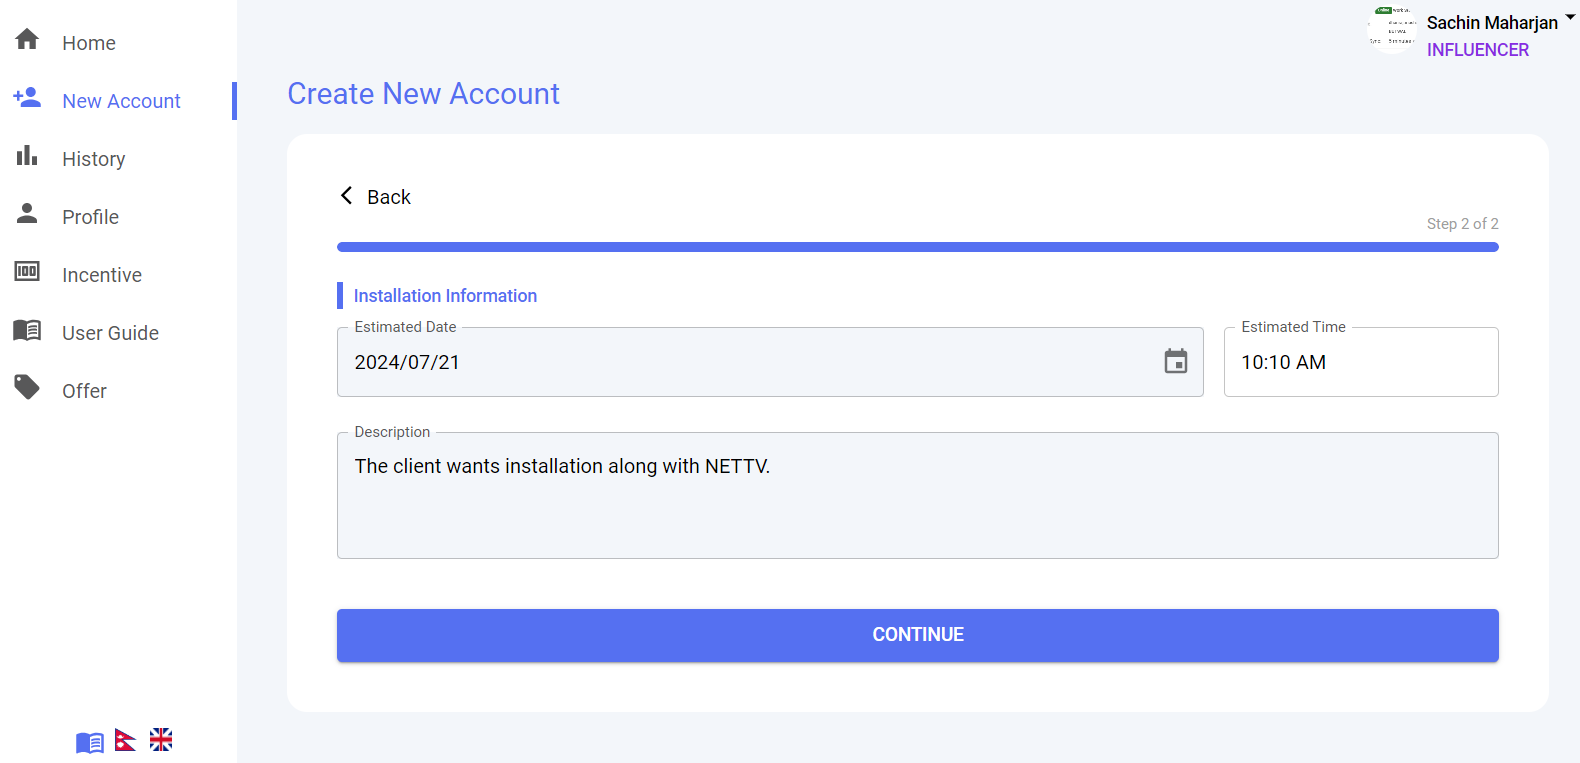This screenshot has width=1580, height=763.
Task: Switch language using the UK flag
Action: [160, 740]
